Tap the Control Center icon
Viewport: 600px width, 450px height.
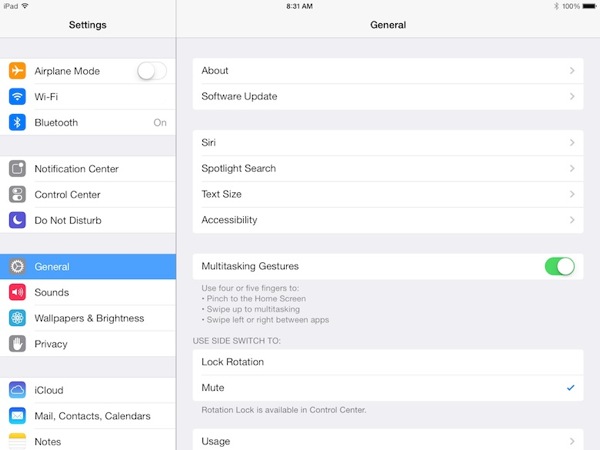(x=17, y=195)
